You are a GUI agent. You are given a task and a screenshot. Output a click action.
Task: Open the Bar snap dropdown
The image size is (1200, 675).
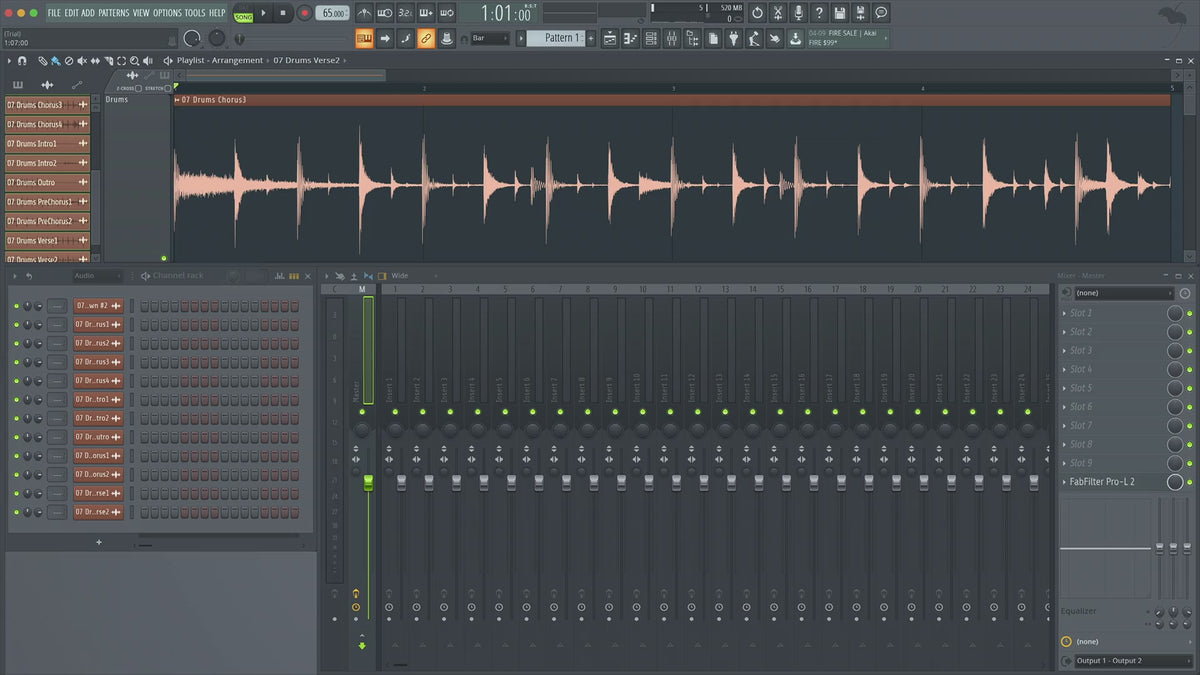click(x=490, y=38)
